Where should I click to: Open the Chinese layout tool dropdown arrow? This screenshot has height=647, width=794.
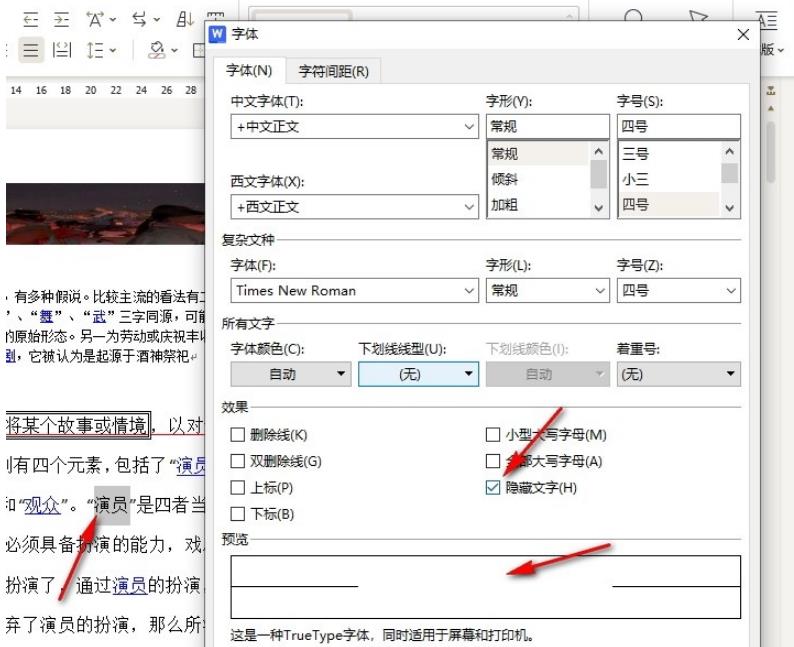[x=113, y=20]
